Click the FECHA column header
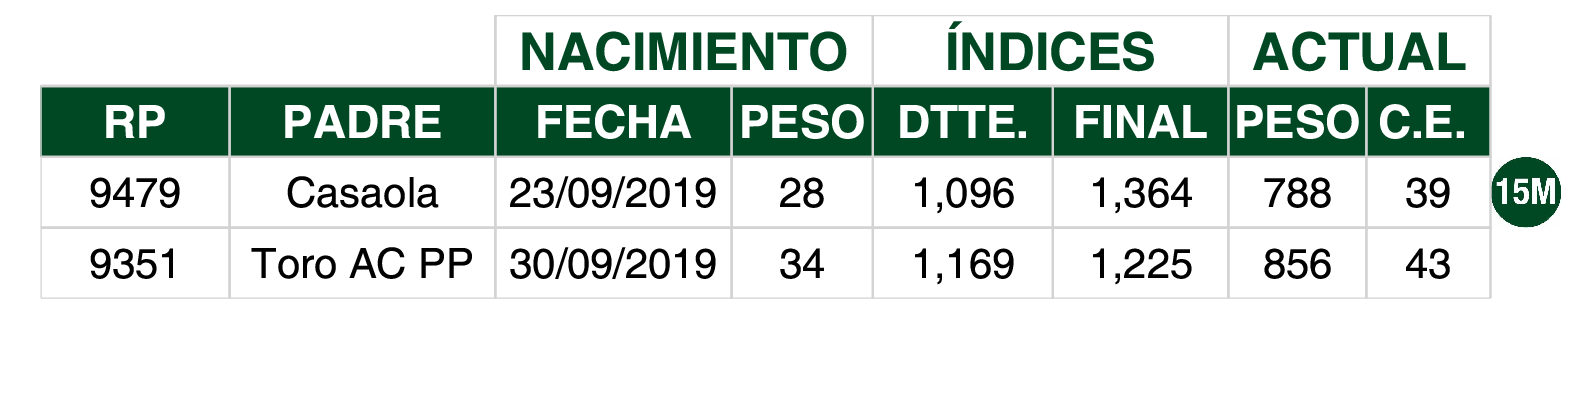The height and width of the screenshot is (413, 1594). (613, 122)
